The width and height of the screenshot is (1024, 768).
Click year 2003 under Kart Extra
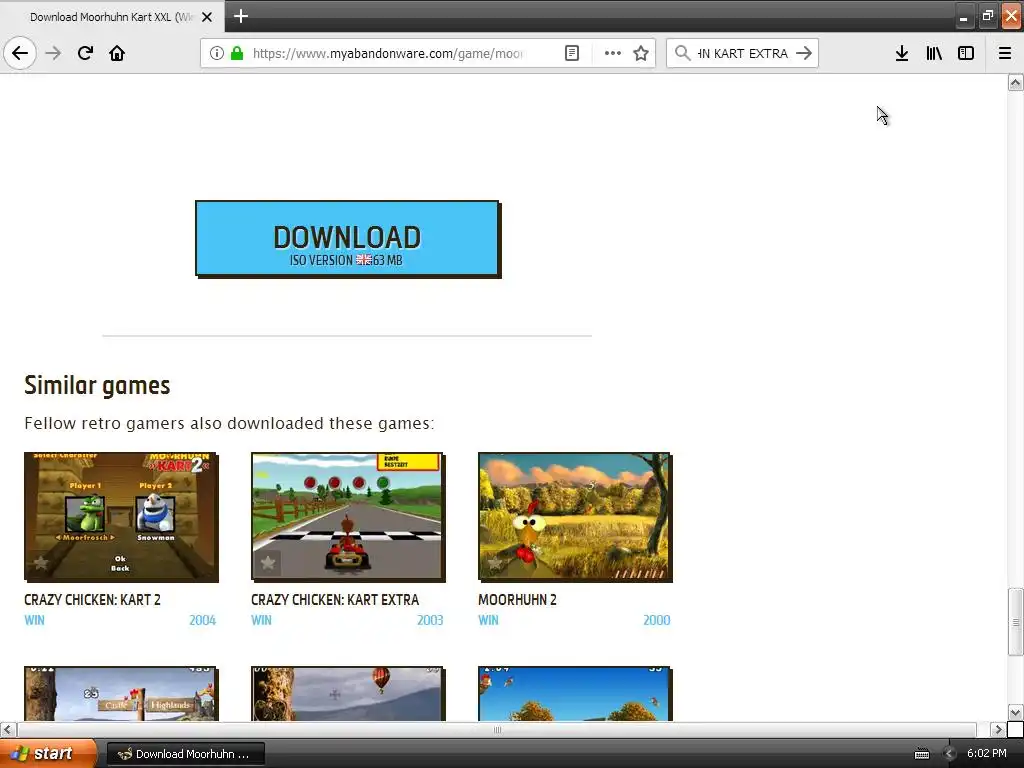coord(430,620)
